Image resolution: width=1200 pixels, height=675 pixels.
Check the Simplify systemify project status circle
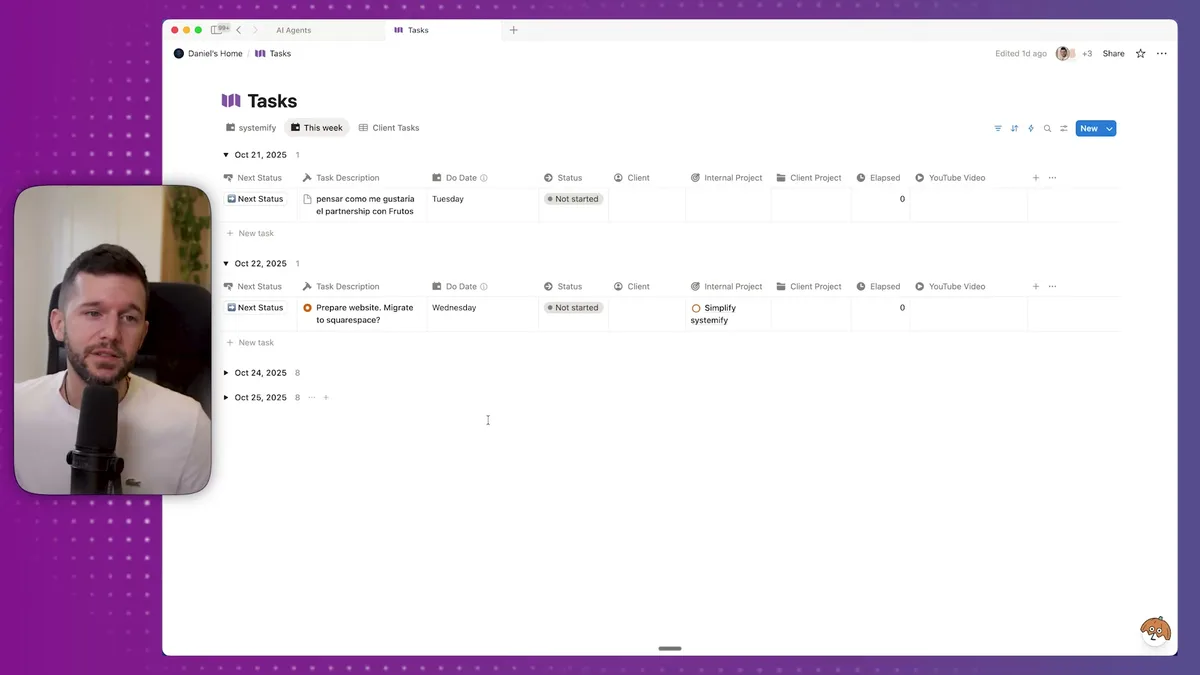[x=697, y=308]
